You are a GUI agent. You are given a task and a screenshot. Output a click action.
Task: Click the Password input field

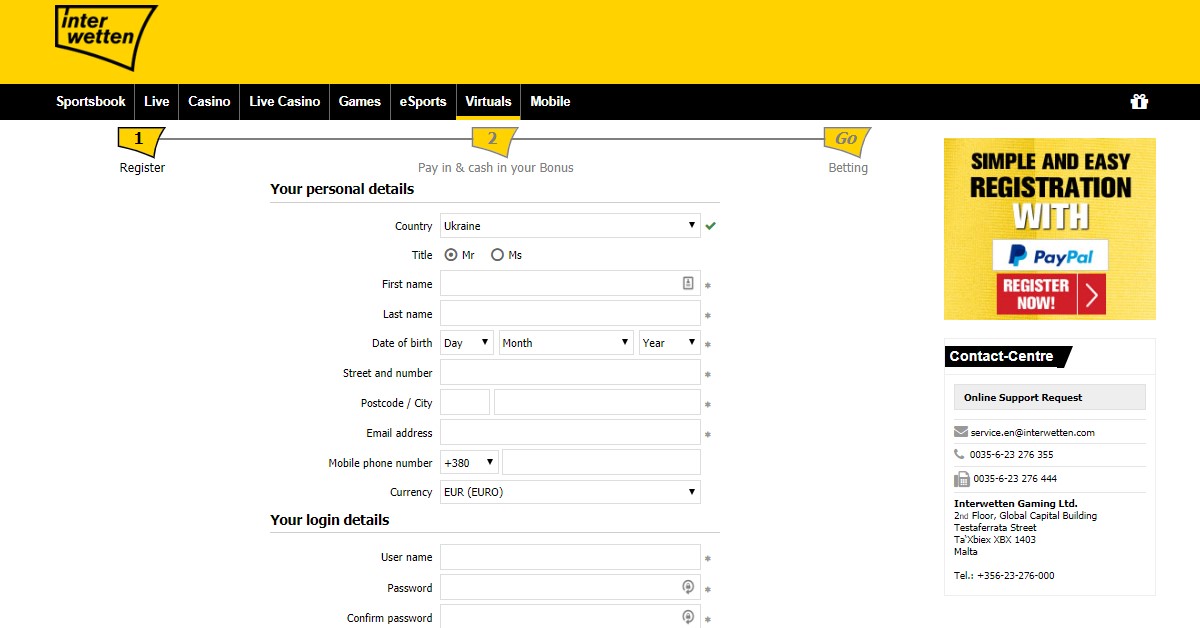pos(570,588)
